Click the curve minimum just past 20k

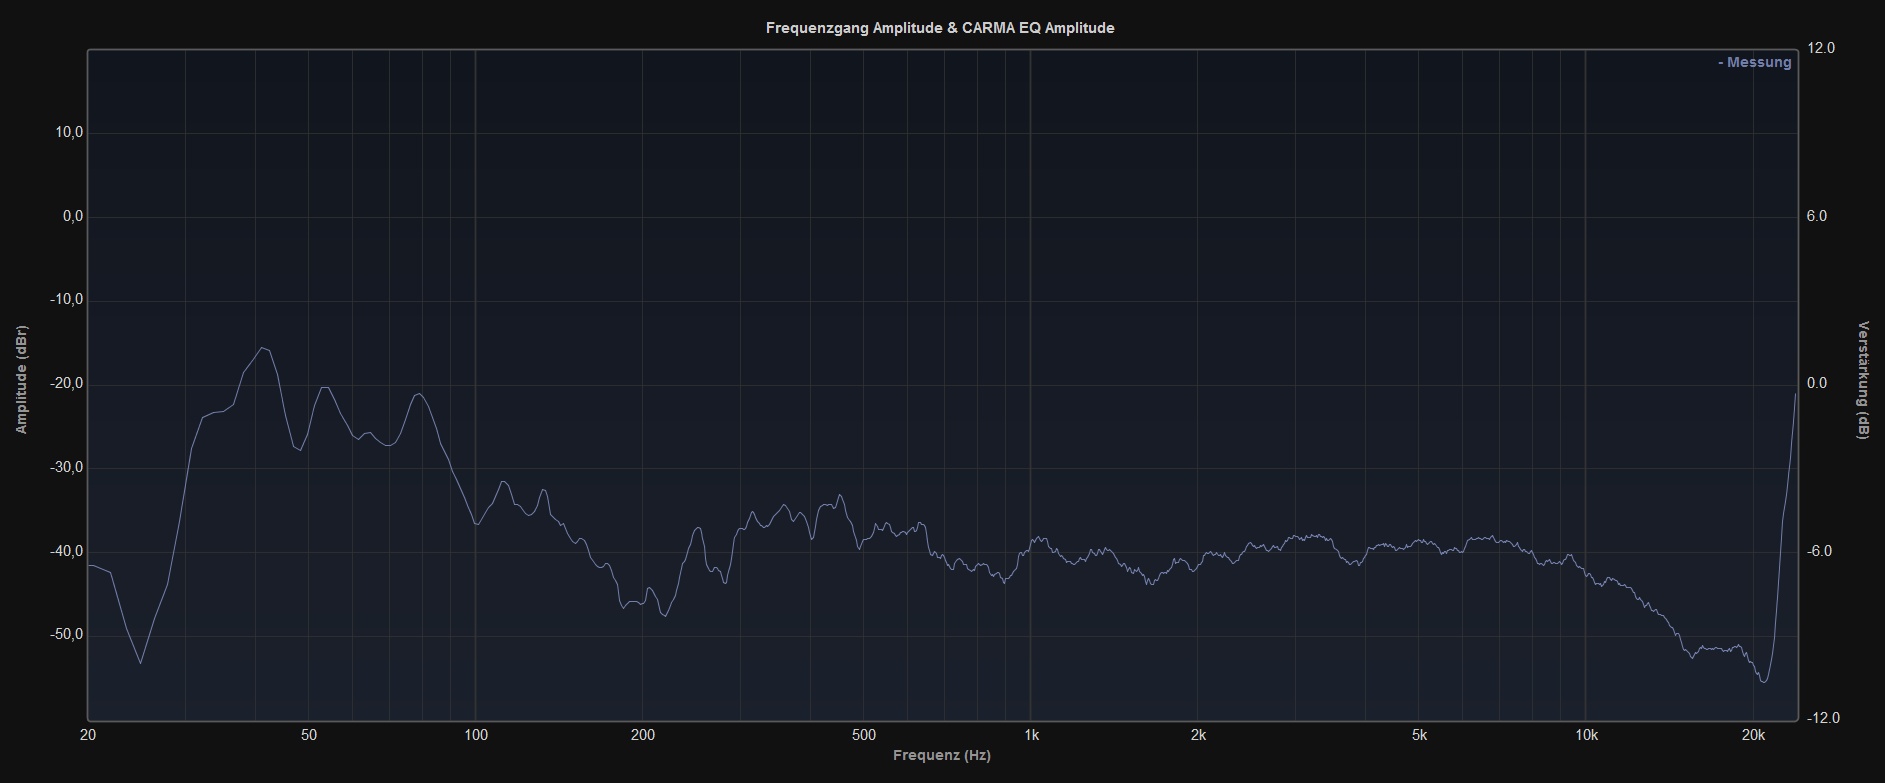click(1763, 682)
